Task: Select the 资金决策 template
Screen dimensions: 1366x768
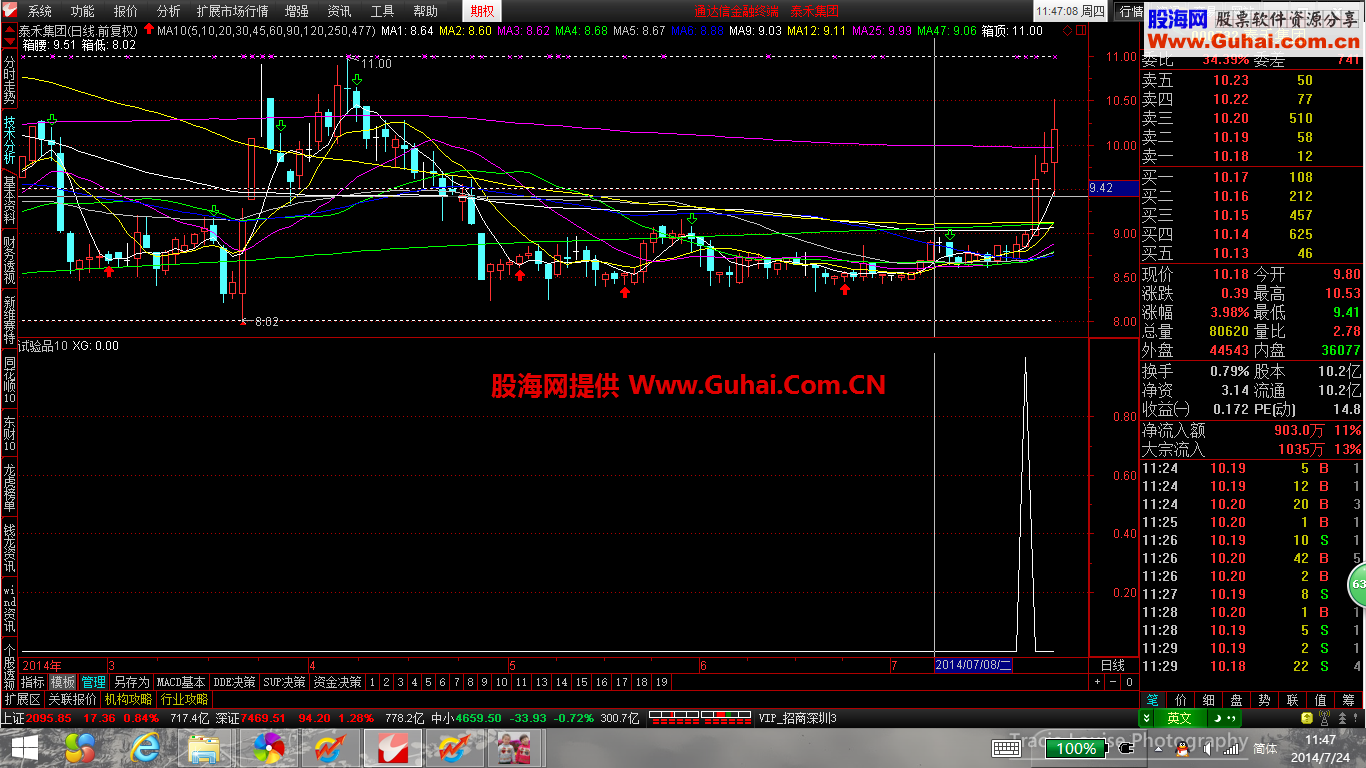Action: [x=337, y=682]
